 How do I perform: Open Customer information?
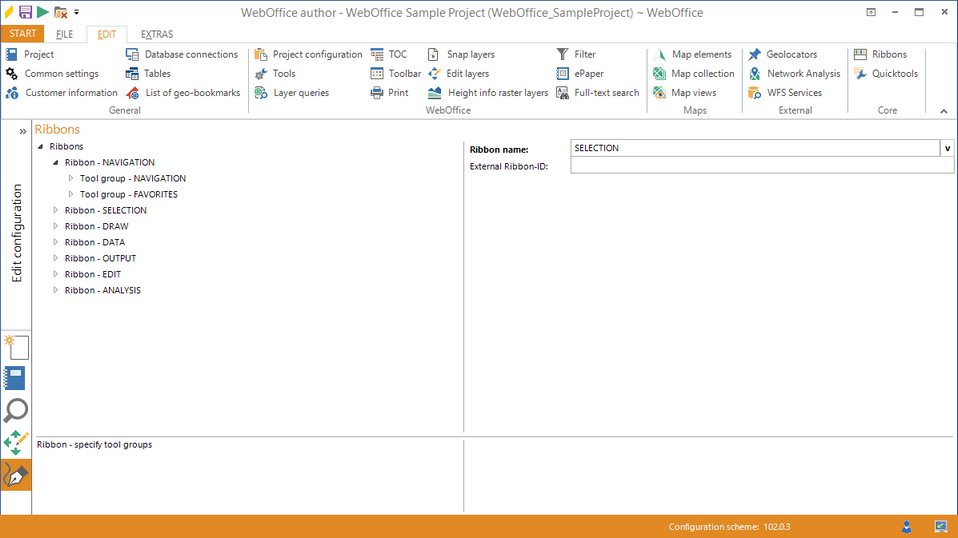click(x=61, y=93)
